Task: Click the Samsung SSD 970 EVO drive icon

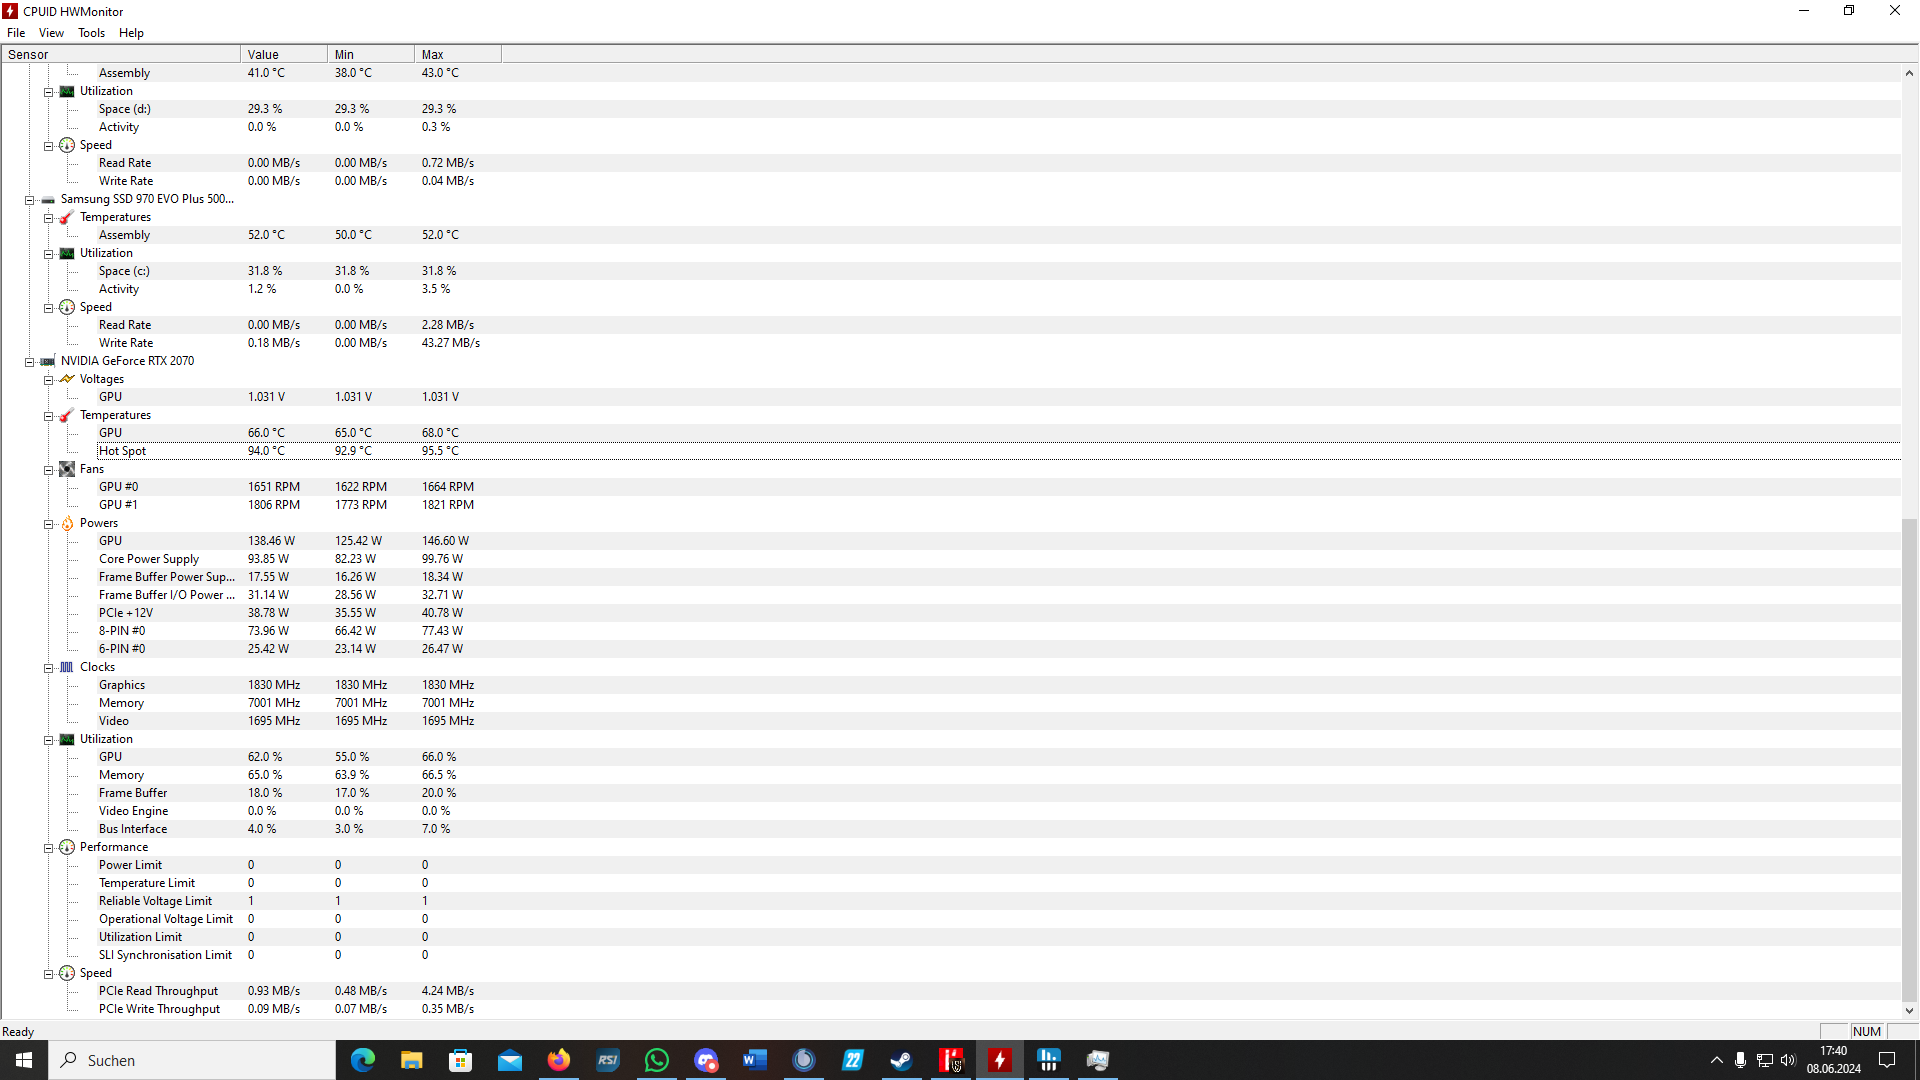Action: pyautogui.click(x=48, y=199)
